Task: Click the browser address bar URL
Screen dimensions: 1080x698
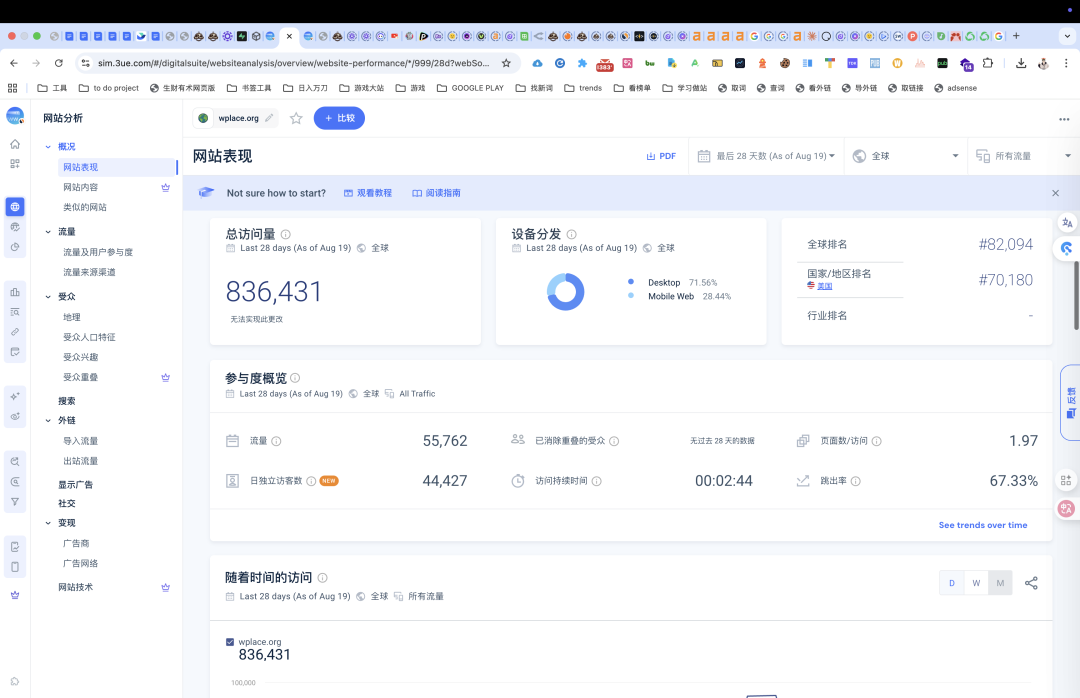Action: (293, 63)
